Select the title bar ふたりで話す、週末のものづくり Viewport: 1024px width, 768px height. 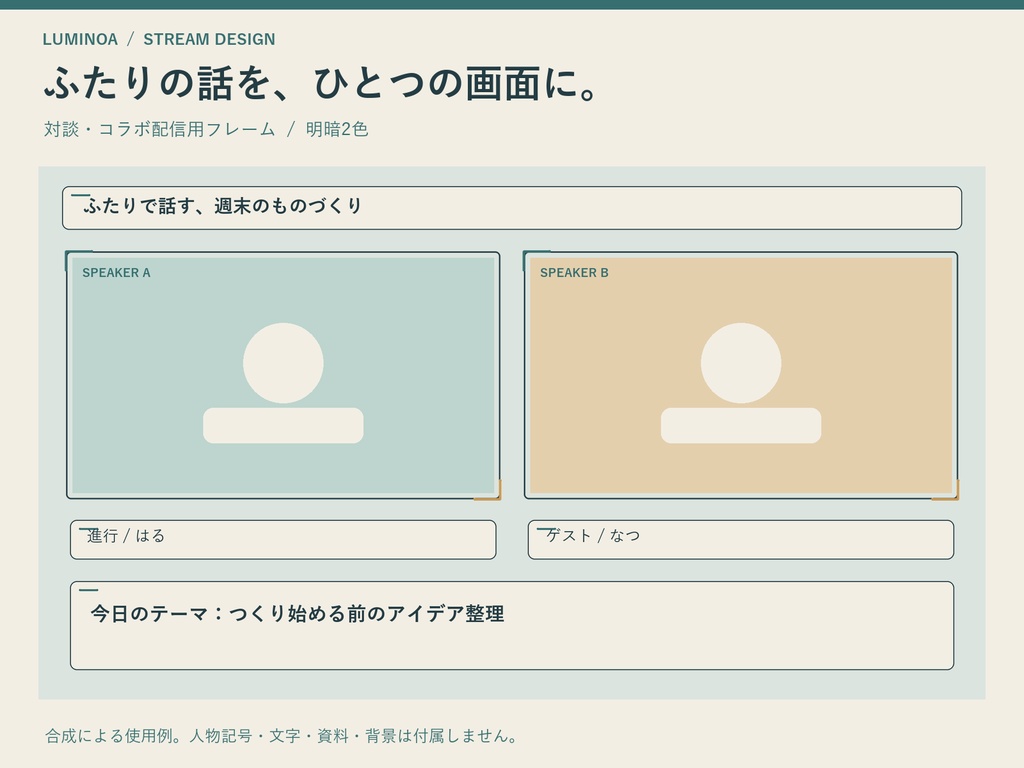click(x=512, y=208)
